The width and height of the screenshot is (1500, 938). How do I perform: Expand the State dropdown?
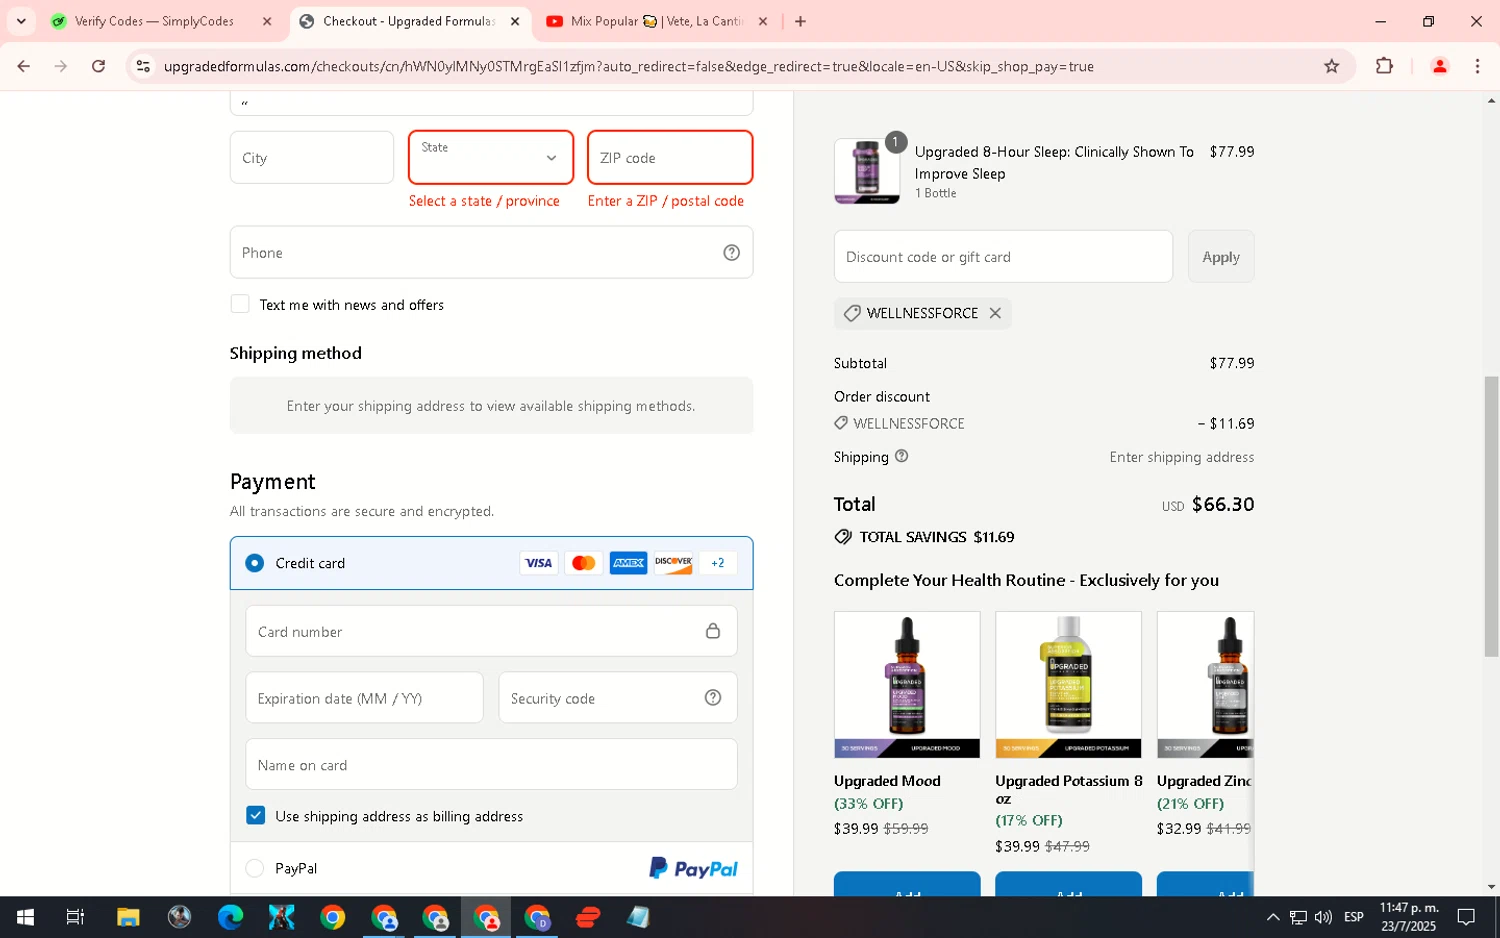(x=491, y=158)
